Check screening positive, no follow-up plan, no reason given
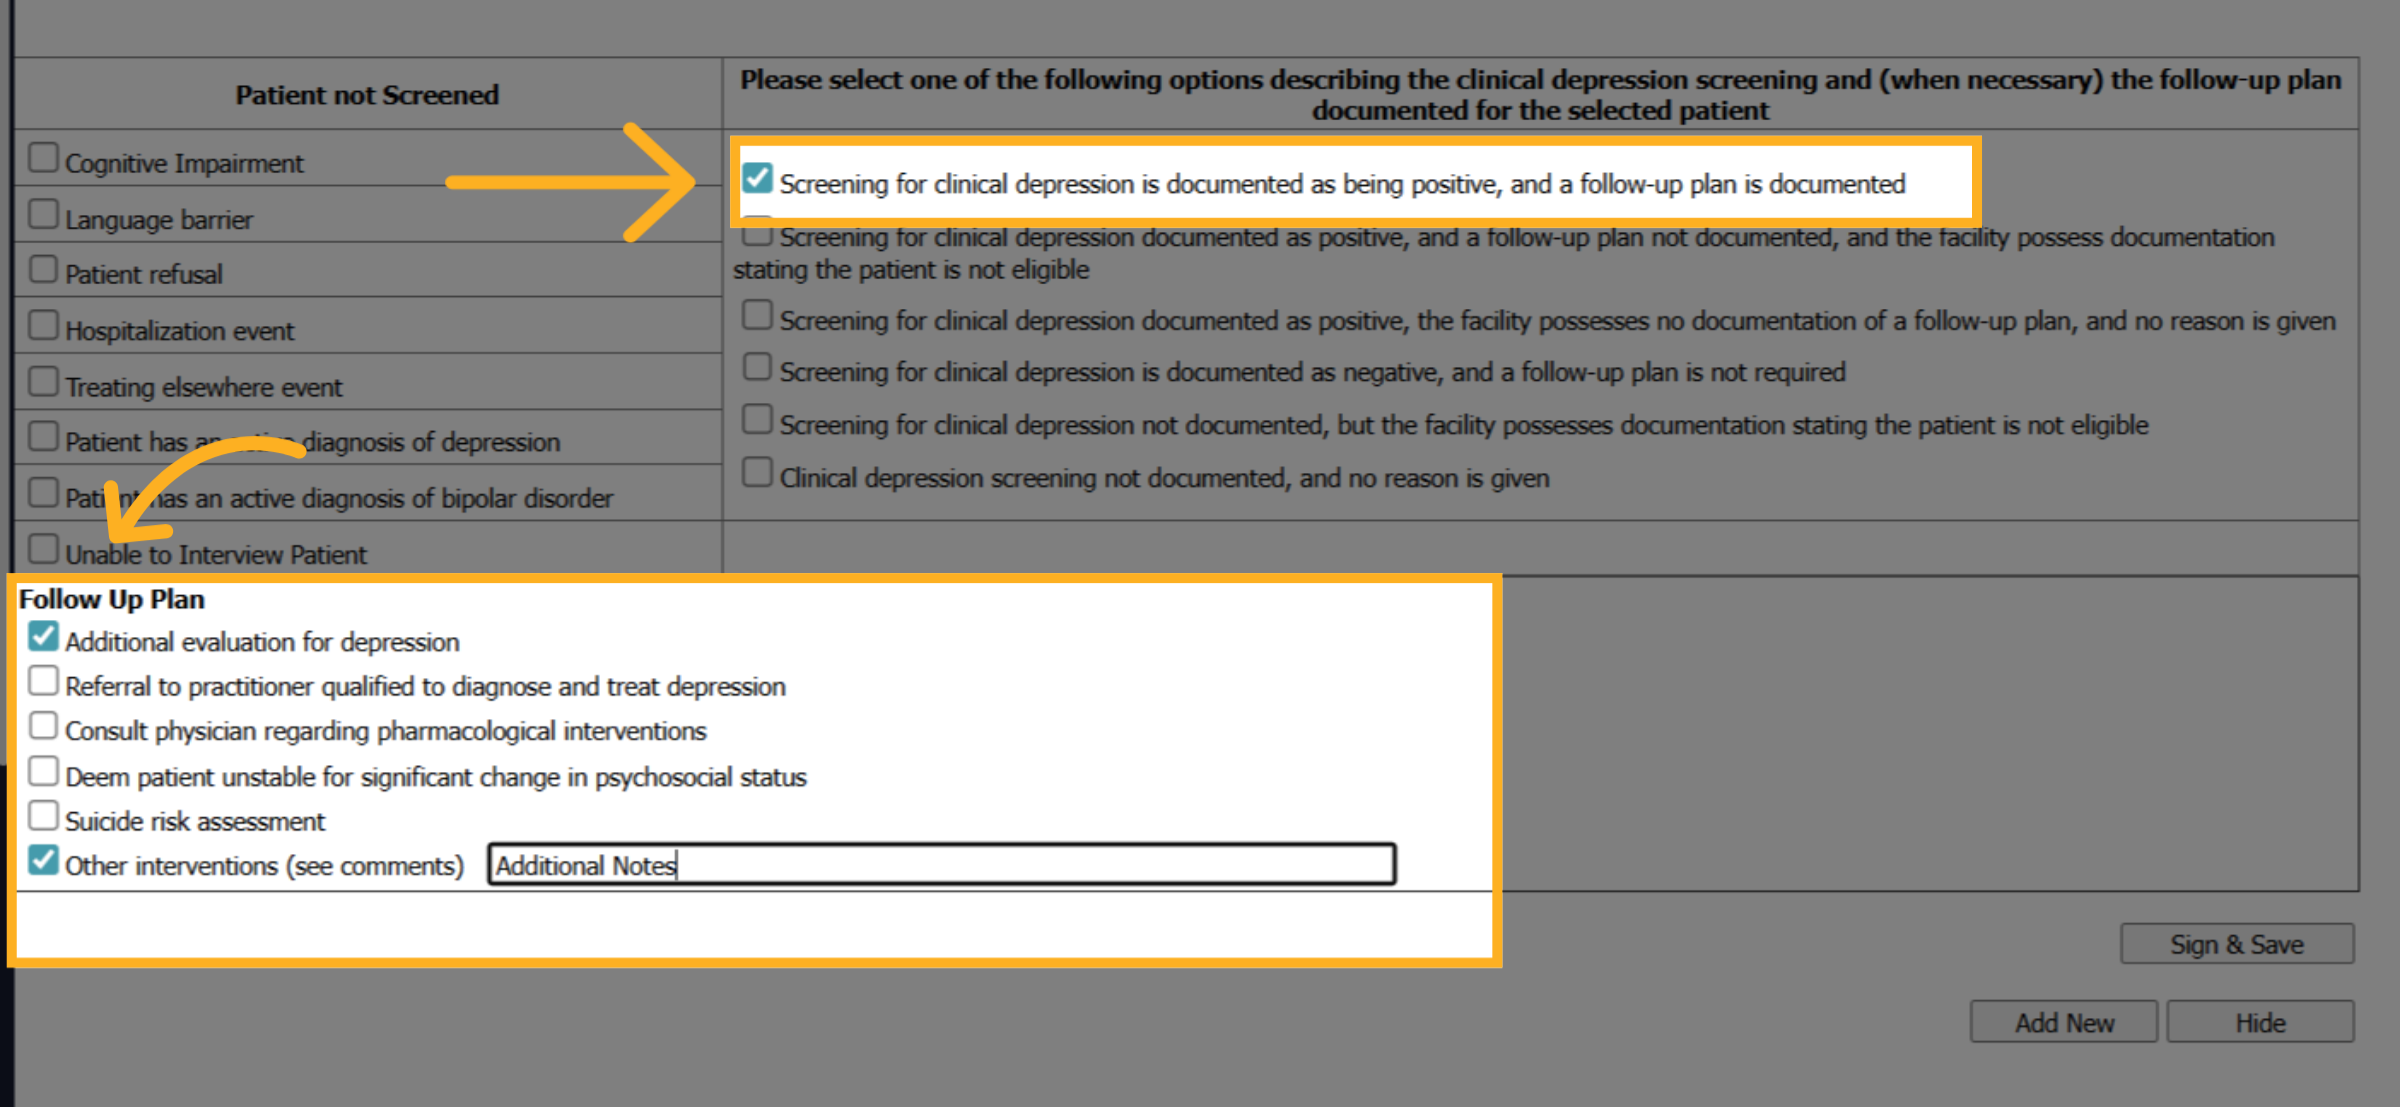Viewport: 2400px width, 1107px height. tap(757, 315)
